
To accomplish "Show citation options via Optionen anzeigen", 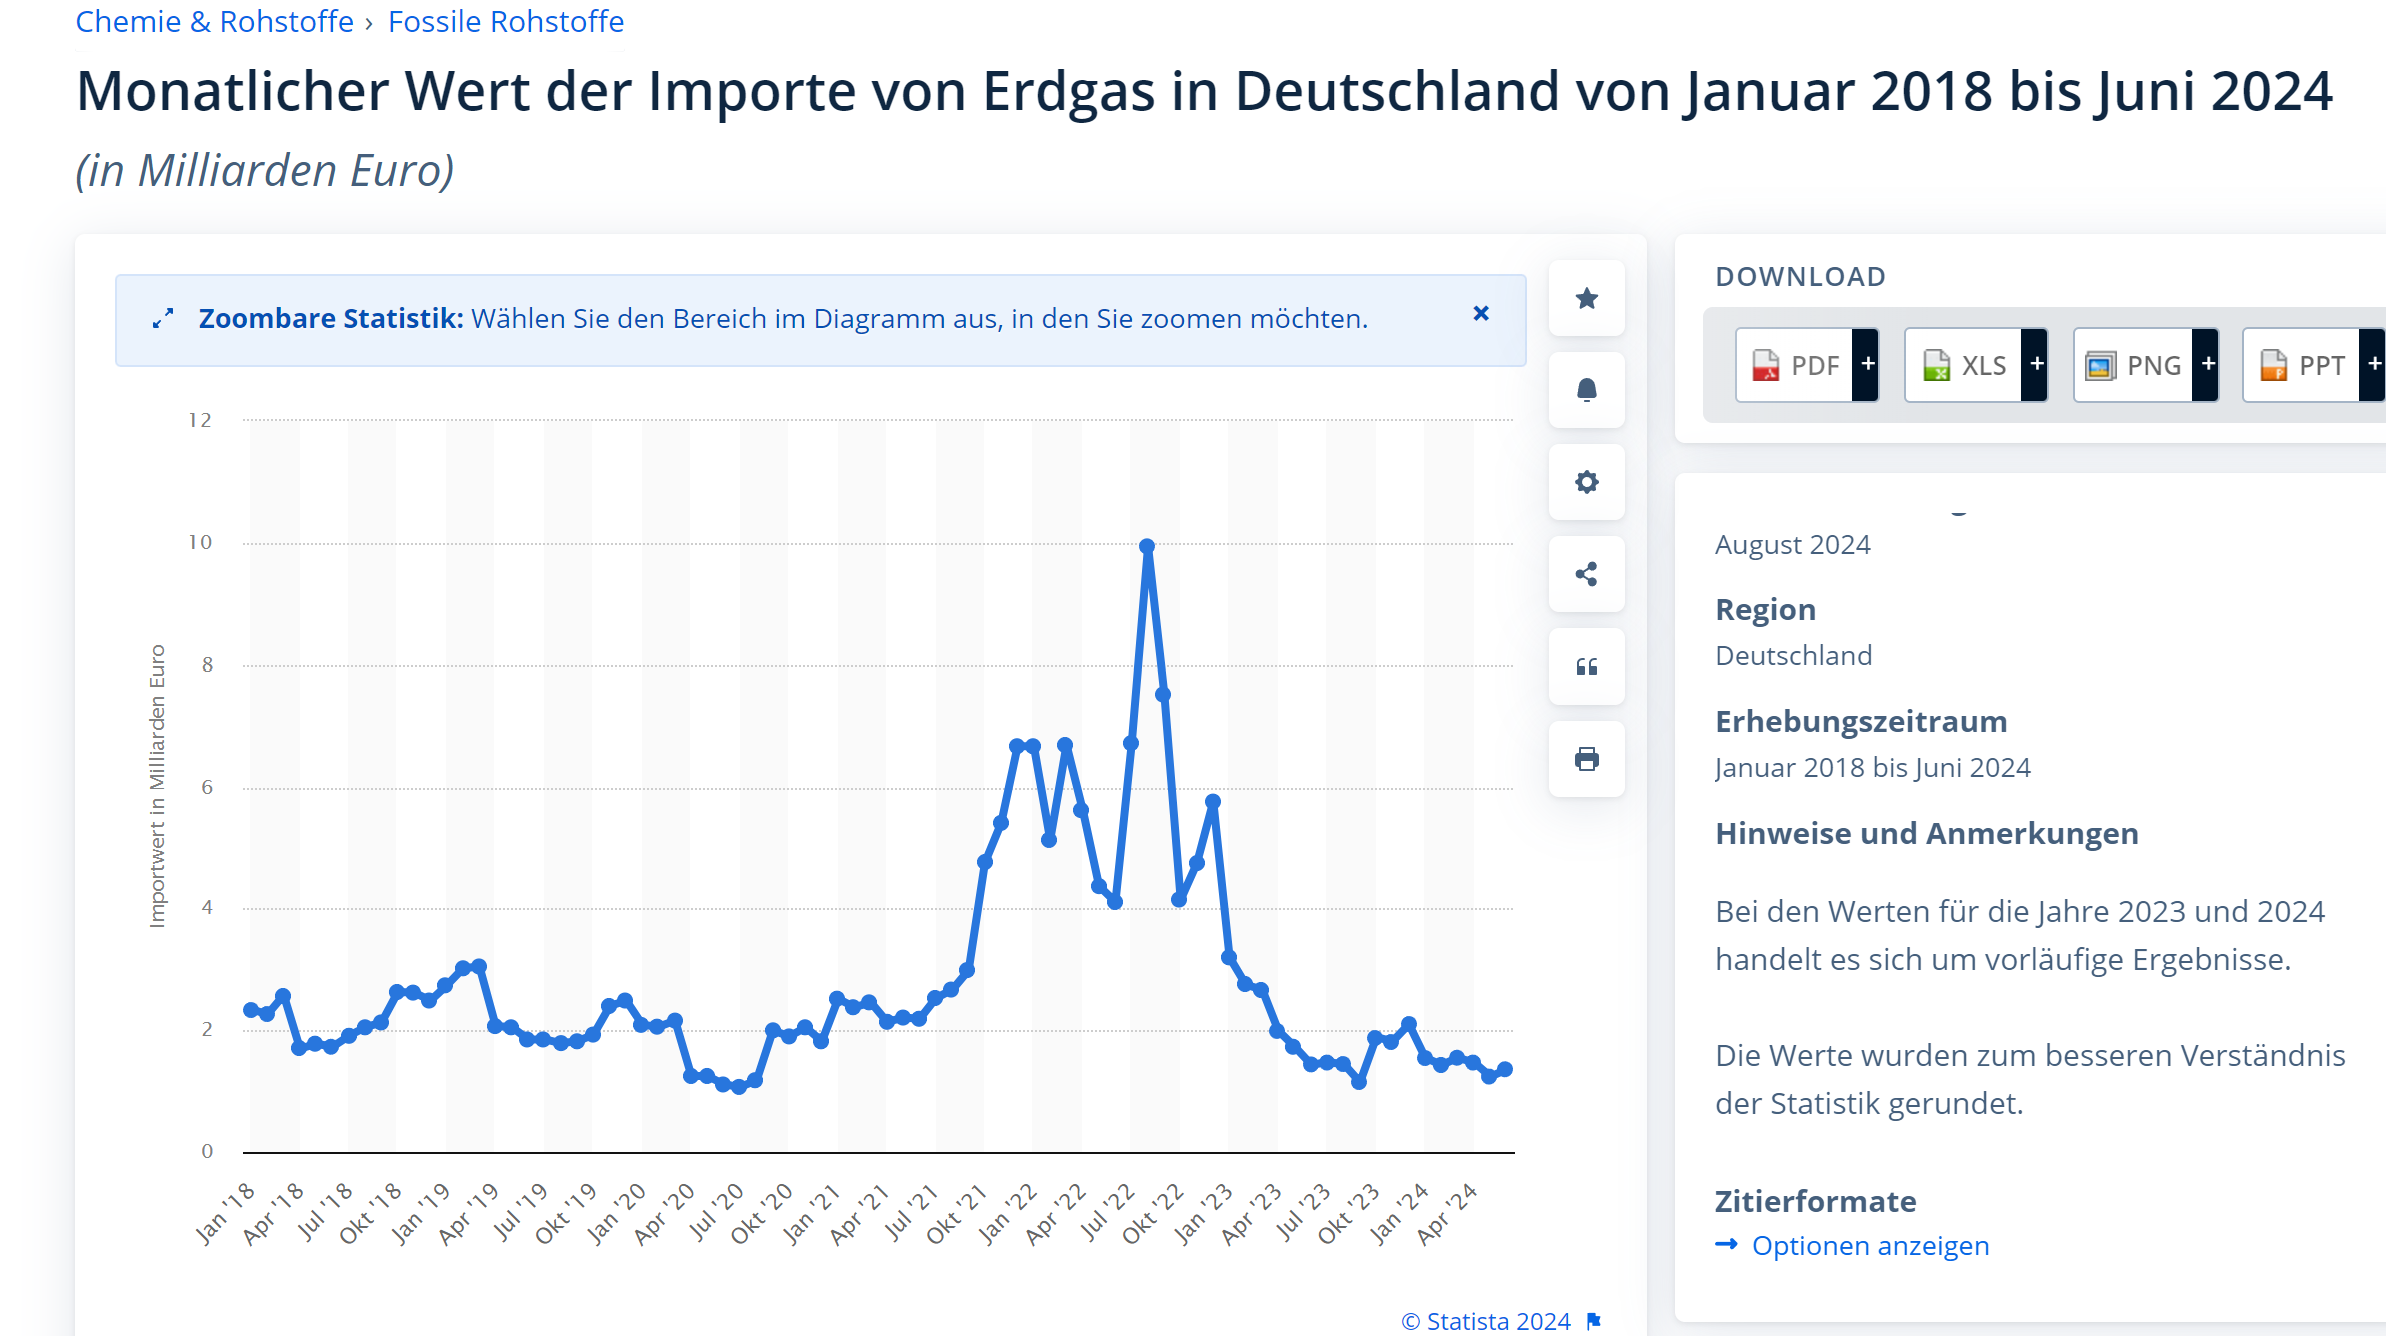I will [x=1870, y=1246].
